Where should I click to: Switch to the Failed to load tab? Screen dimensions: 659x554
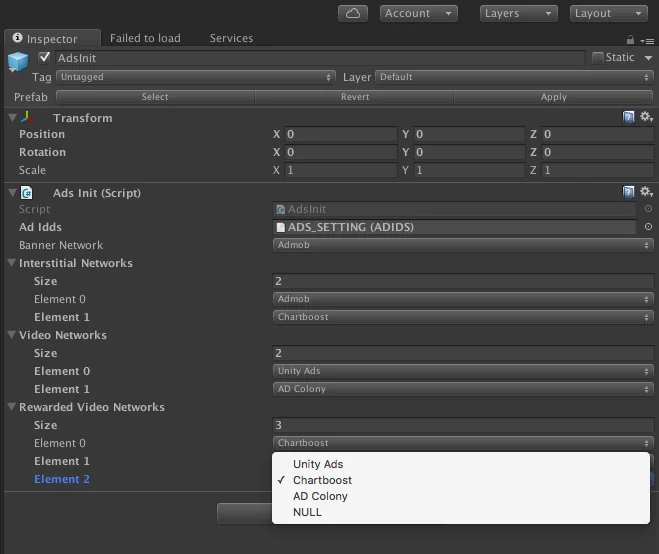pyautogui.click(x=145, y=38)
